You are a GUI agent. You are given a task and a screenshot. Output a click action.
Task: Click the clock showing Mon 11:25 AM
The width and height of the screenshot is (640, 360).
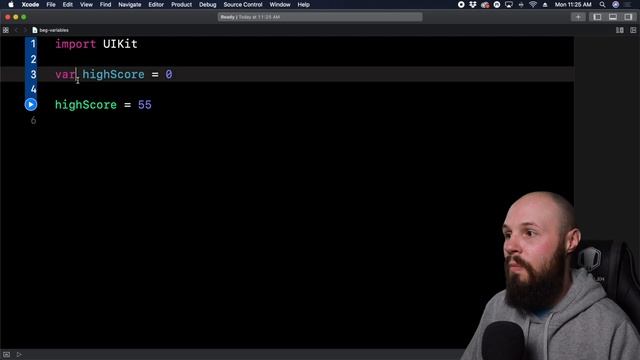573,4
